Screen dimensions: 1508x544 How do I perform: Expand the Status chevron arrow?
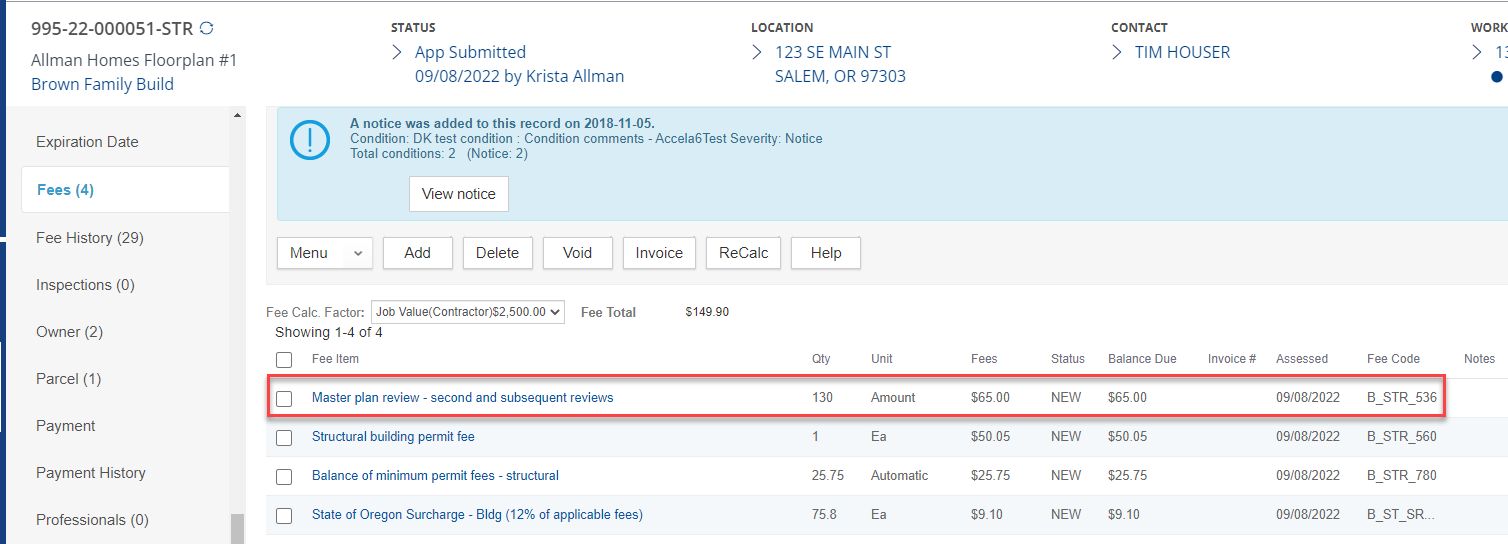pos(397,52)
